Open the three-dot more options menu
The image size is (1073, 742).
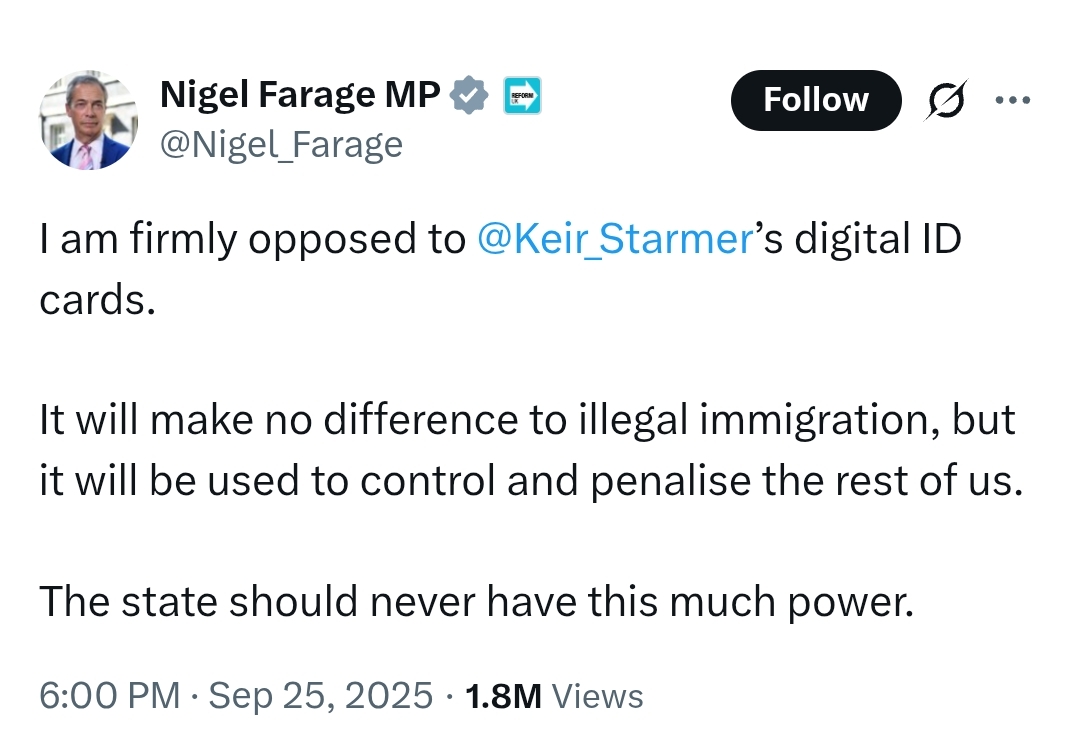[x=1012, y=99]
